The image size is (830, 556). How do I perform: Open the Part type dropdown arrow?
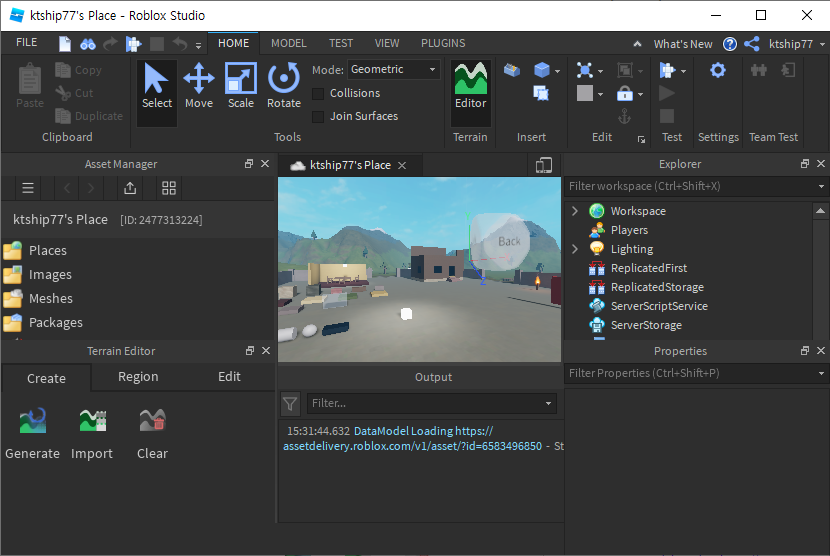(557, 71)
